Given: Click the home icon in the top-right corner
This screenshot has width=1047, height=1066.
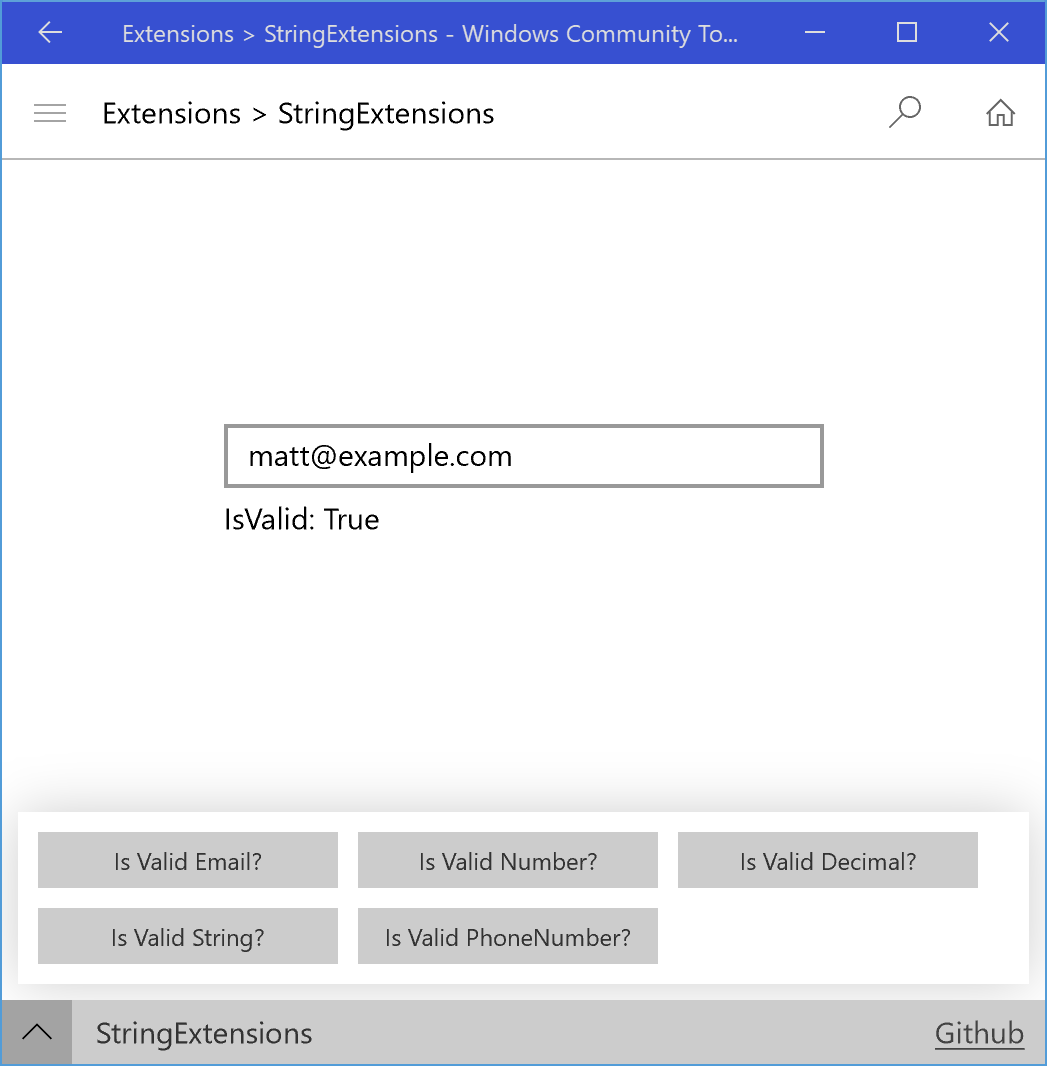Looking at the screenshot, I should coord(1000,112).
